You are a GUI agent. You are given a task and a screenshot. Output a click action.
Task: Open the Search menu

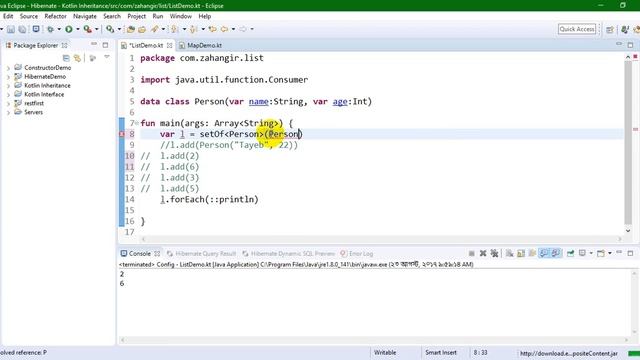(x=112, y=16)
